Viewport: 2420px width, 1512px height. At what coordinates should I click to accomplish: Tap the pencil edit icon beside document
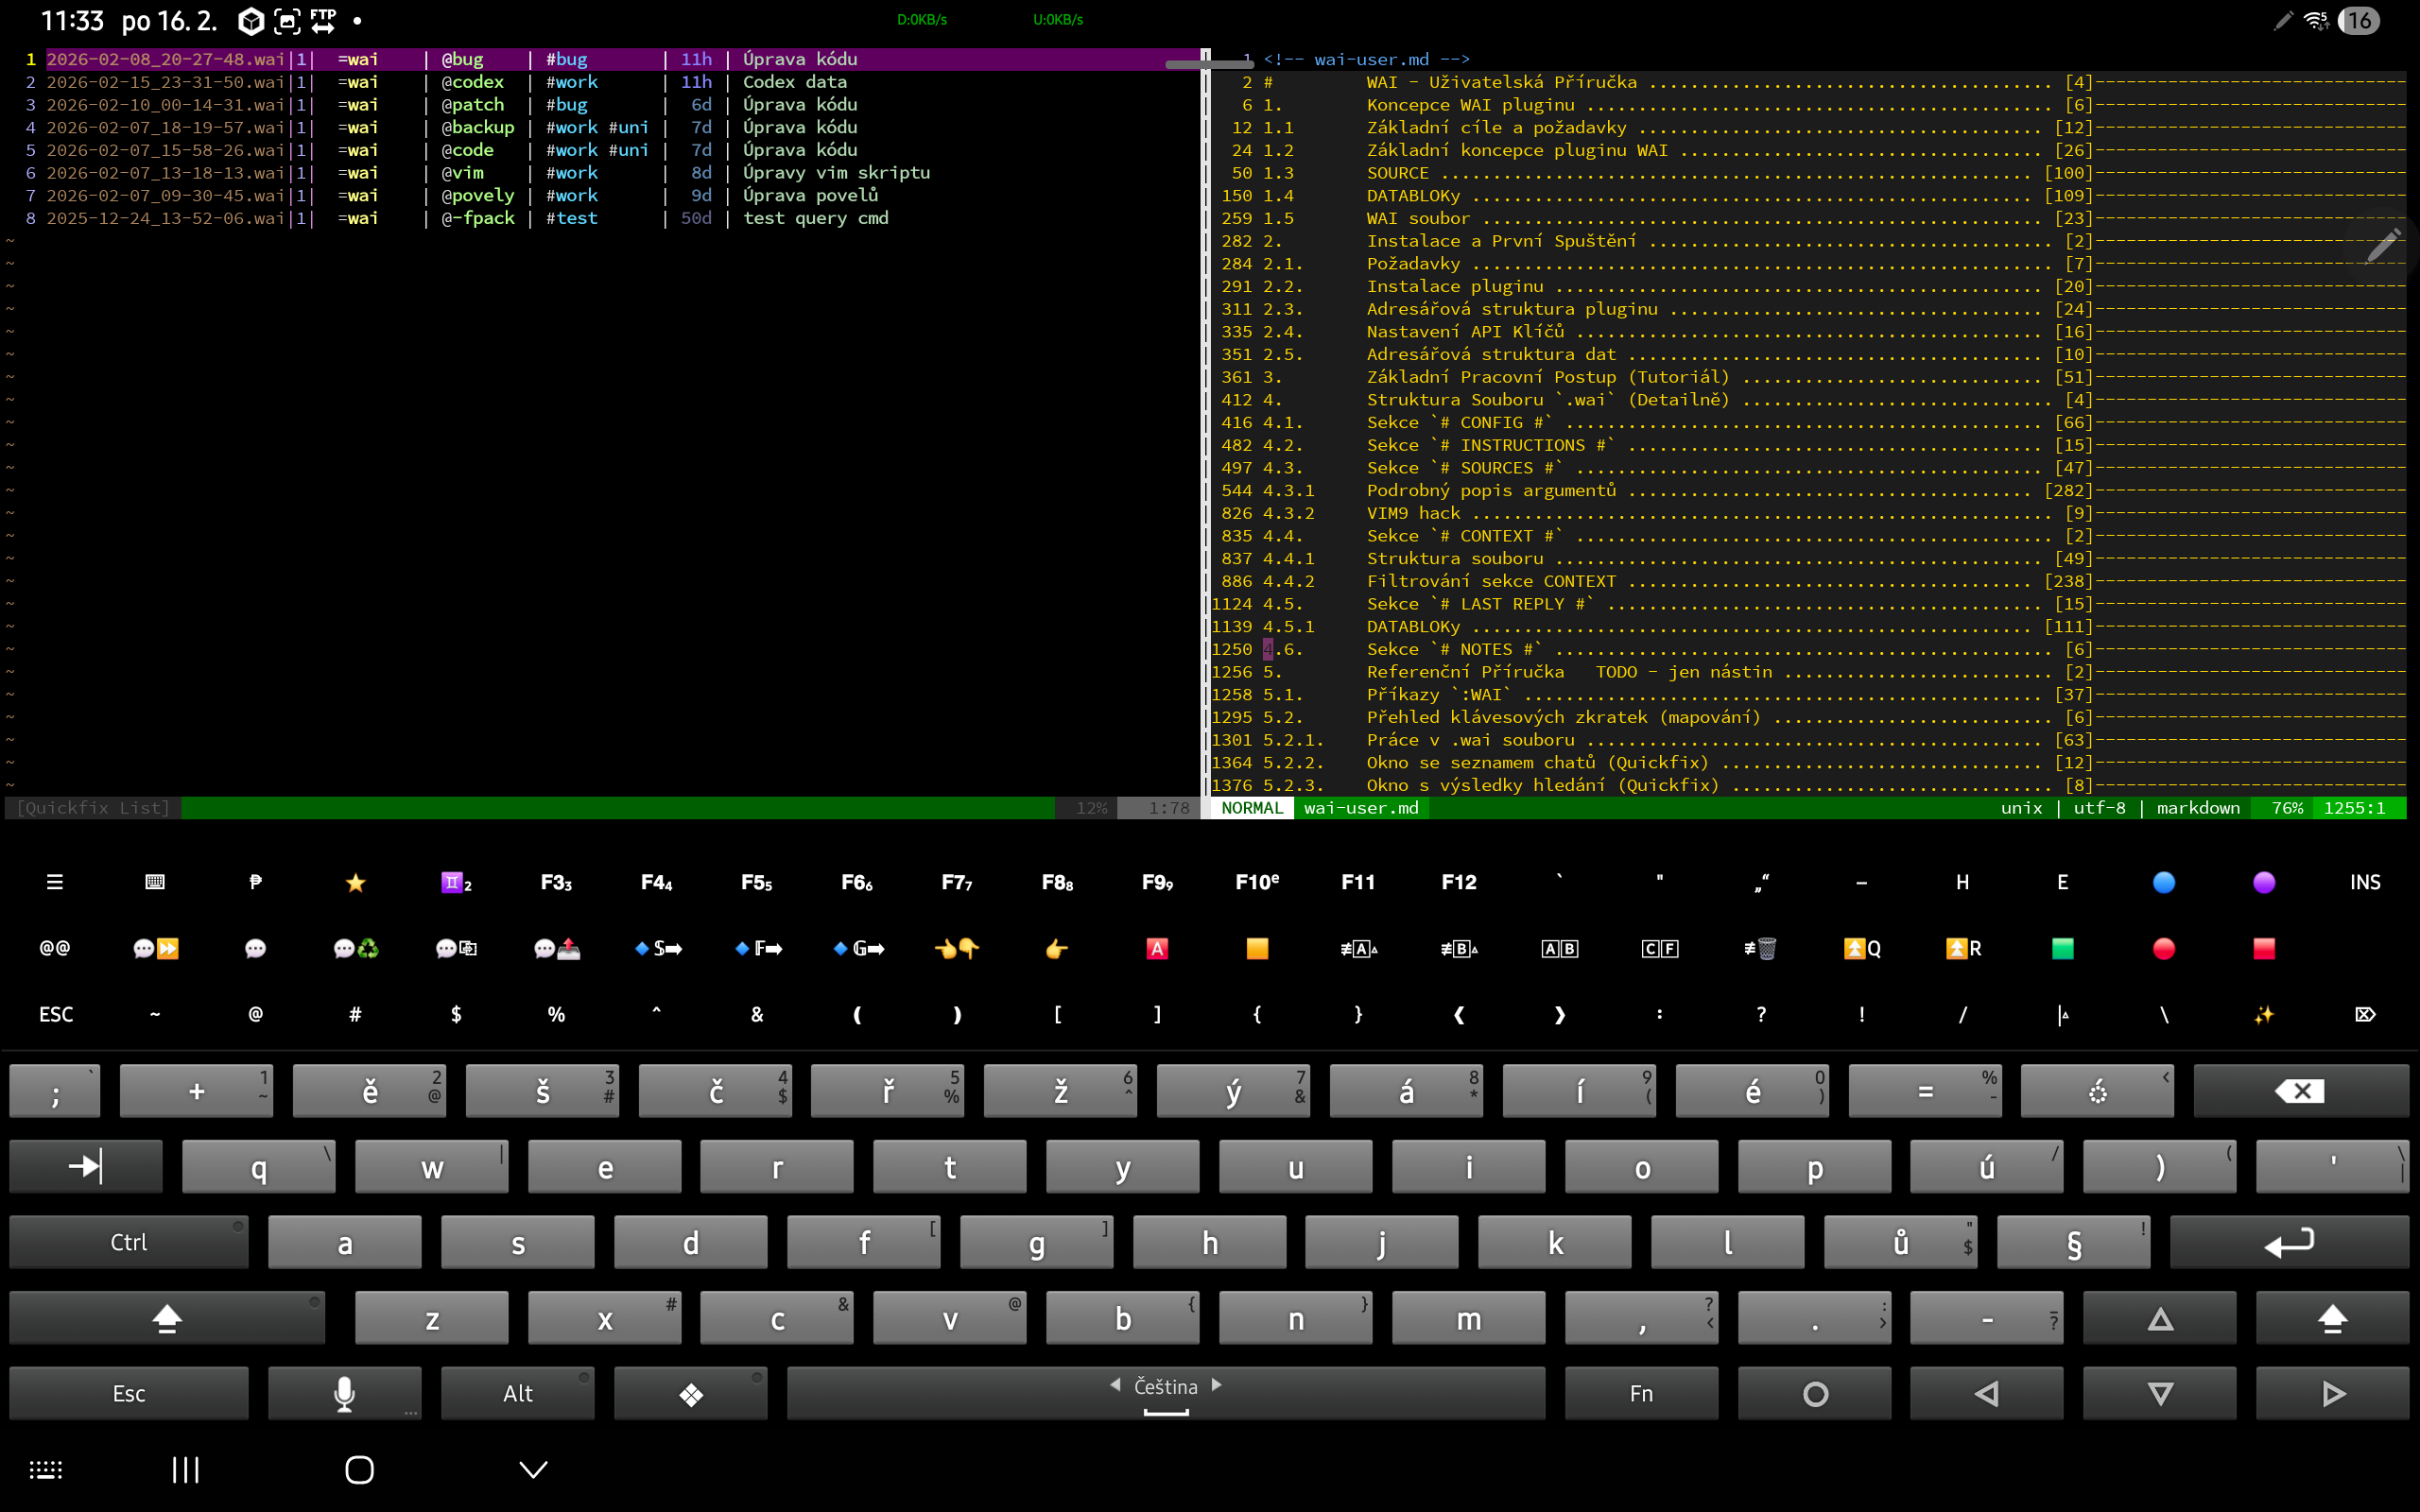pyautogui.click(x=2383, y=245)
